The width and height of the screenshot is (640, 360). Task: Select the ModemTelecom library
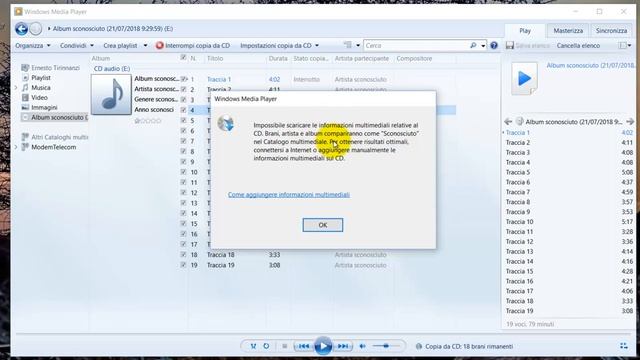[x=53, y=147]
